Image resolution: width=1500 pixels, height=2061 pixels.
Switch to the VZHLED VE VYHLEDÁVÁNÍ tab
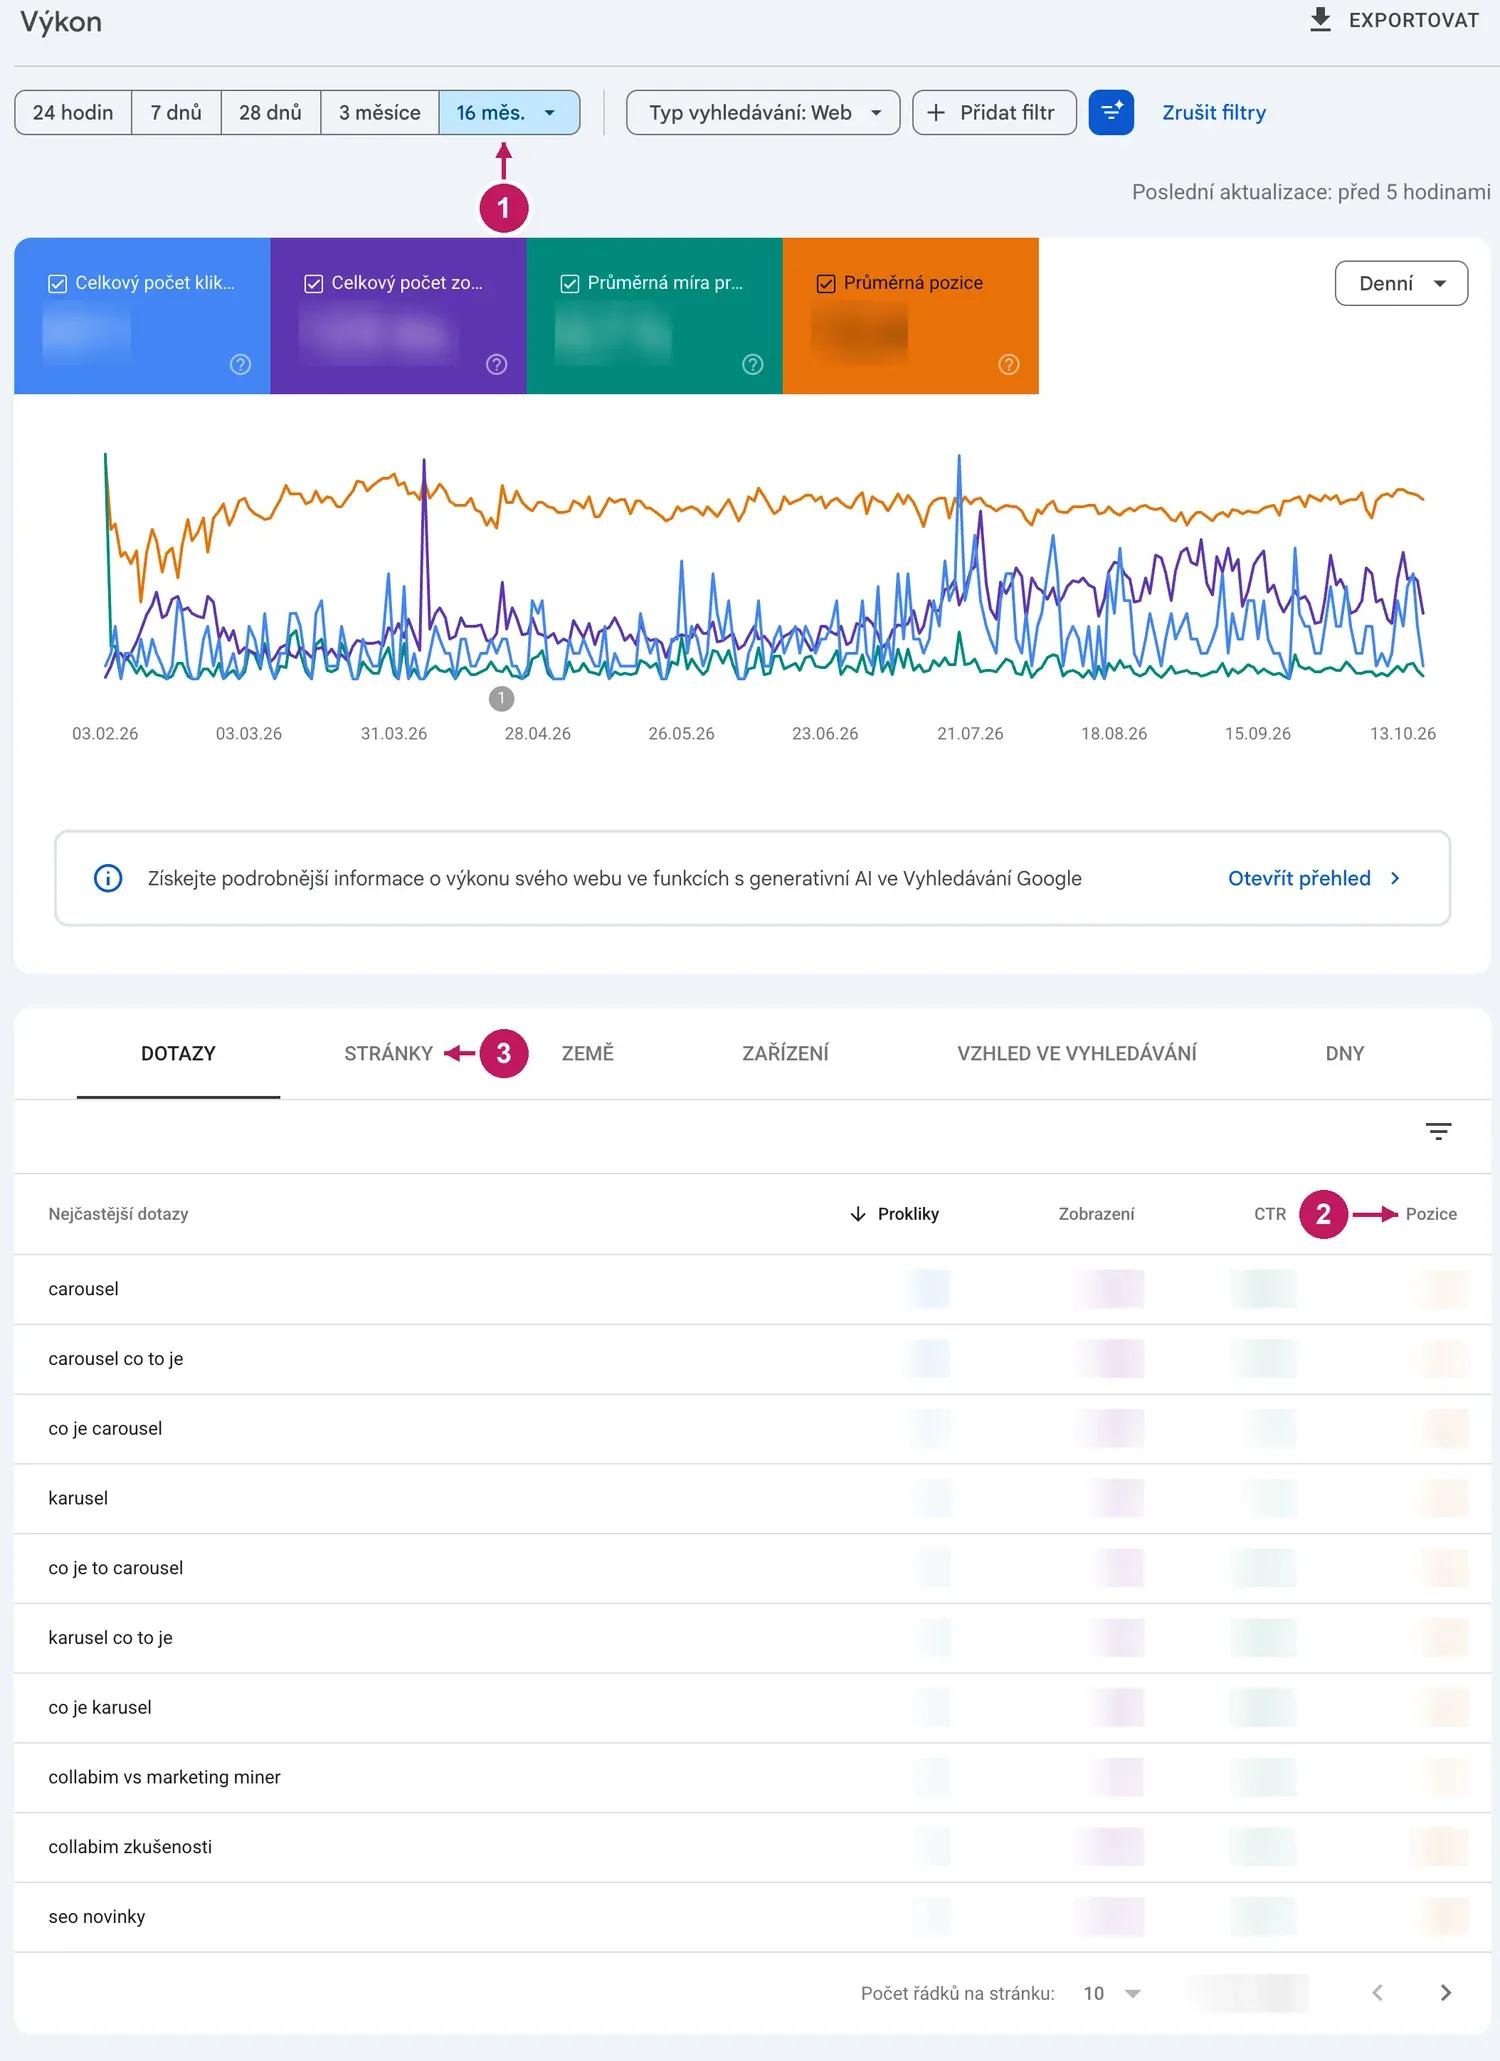1076,1053
